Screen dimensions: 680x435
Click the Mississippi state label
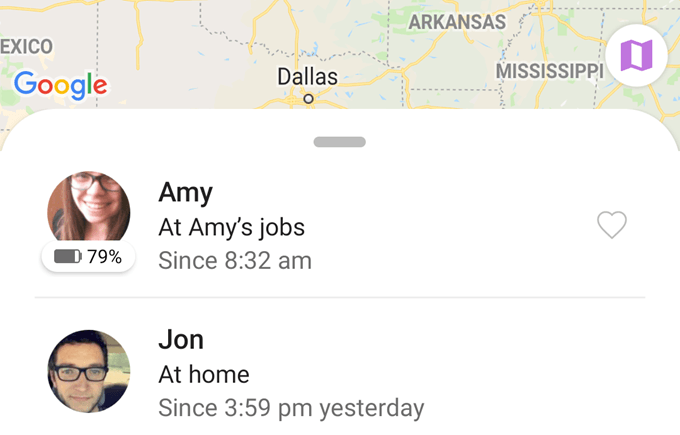click(x=549, y=71)
